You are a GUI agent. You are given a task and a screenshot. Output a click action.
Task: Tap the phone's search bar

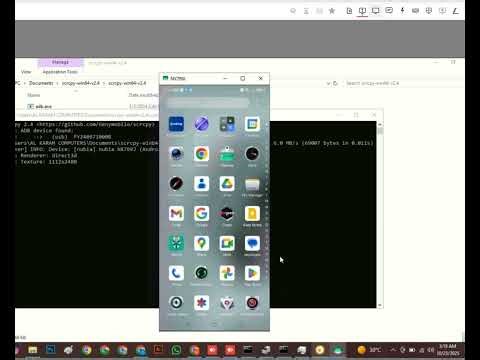pos(208,102)
